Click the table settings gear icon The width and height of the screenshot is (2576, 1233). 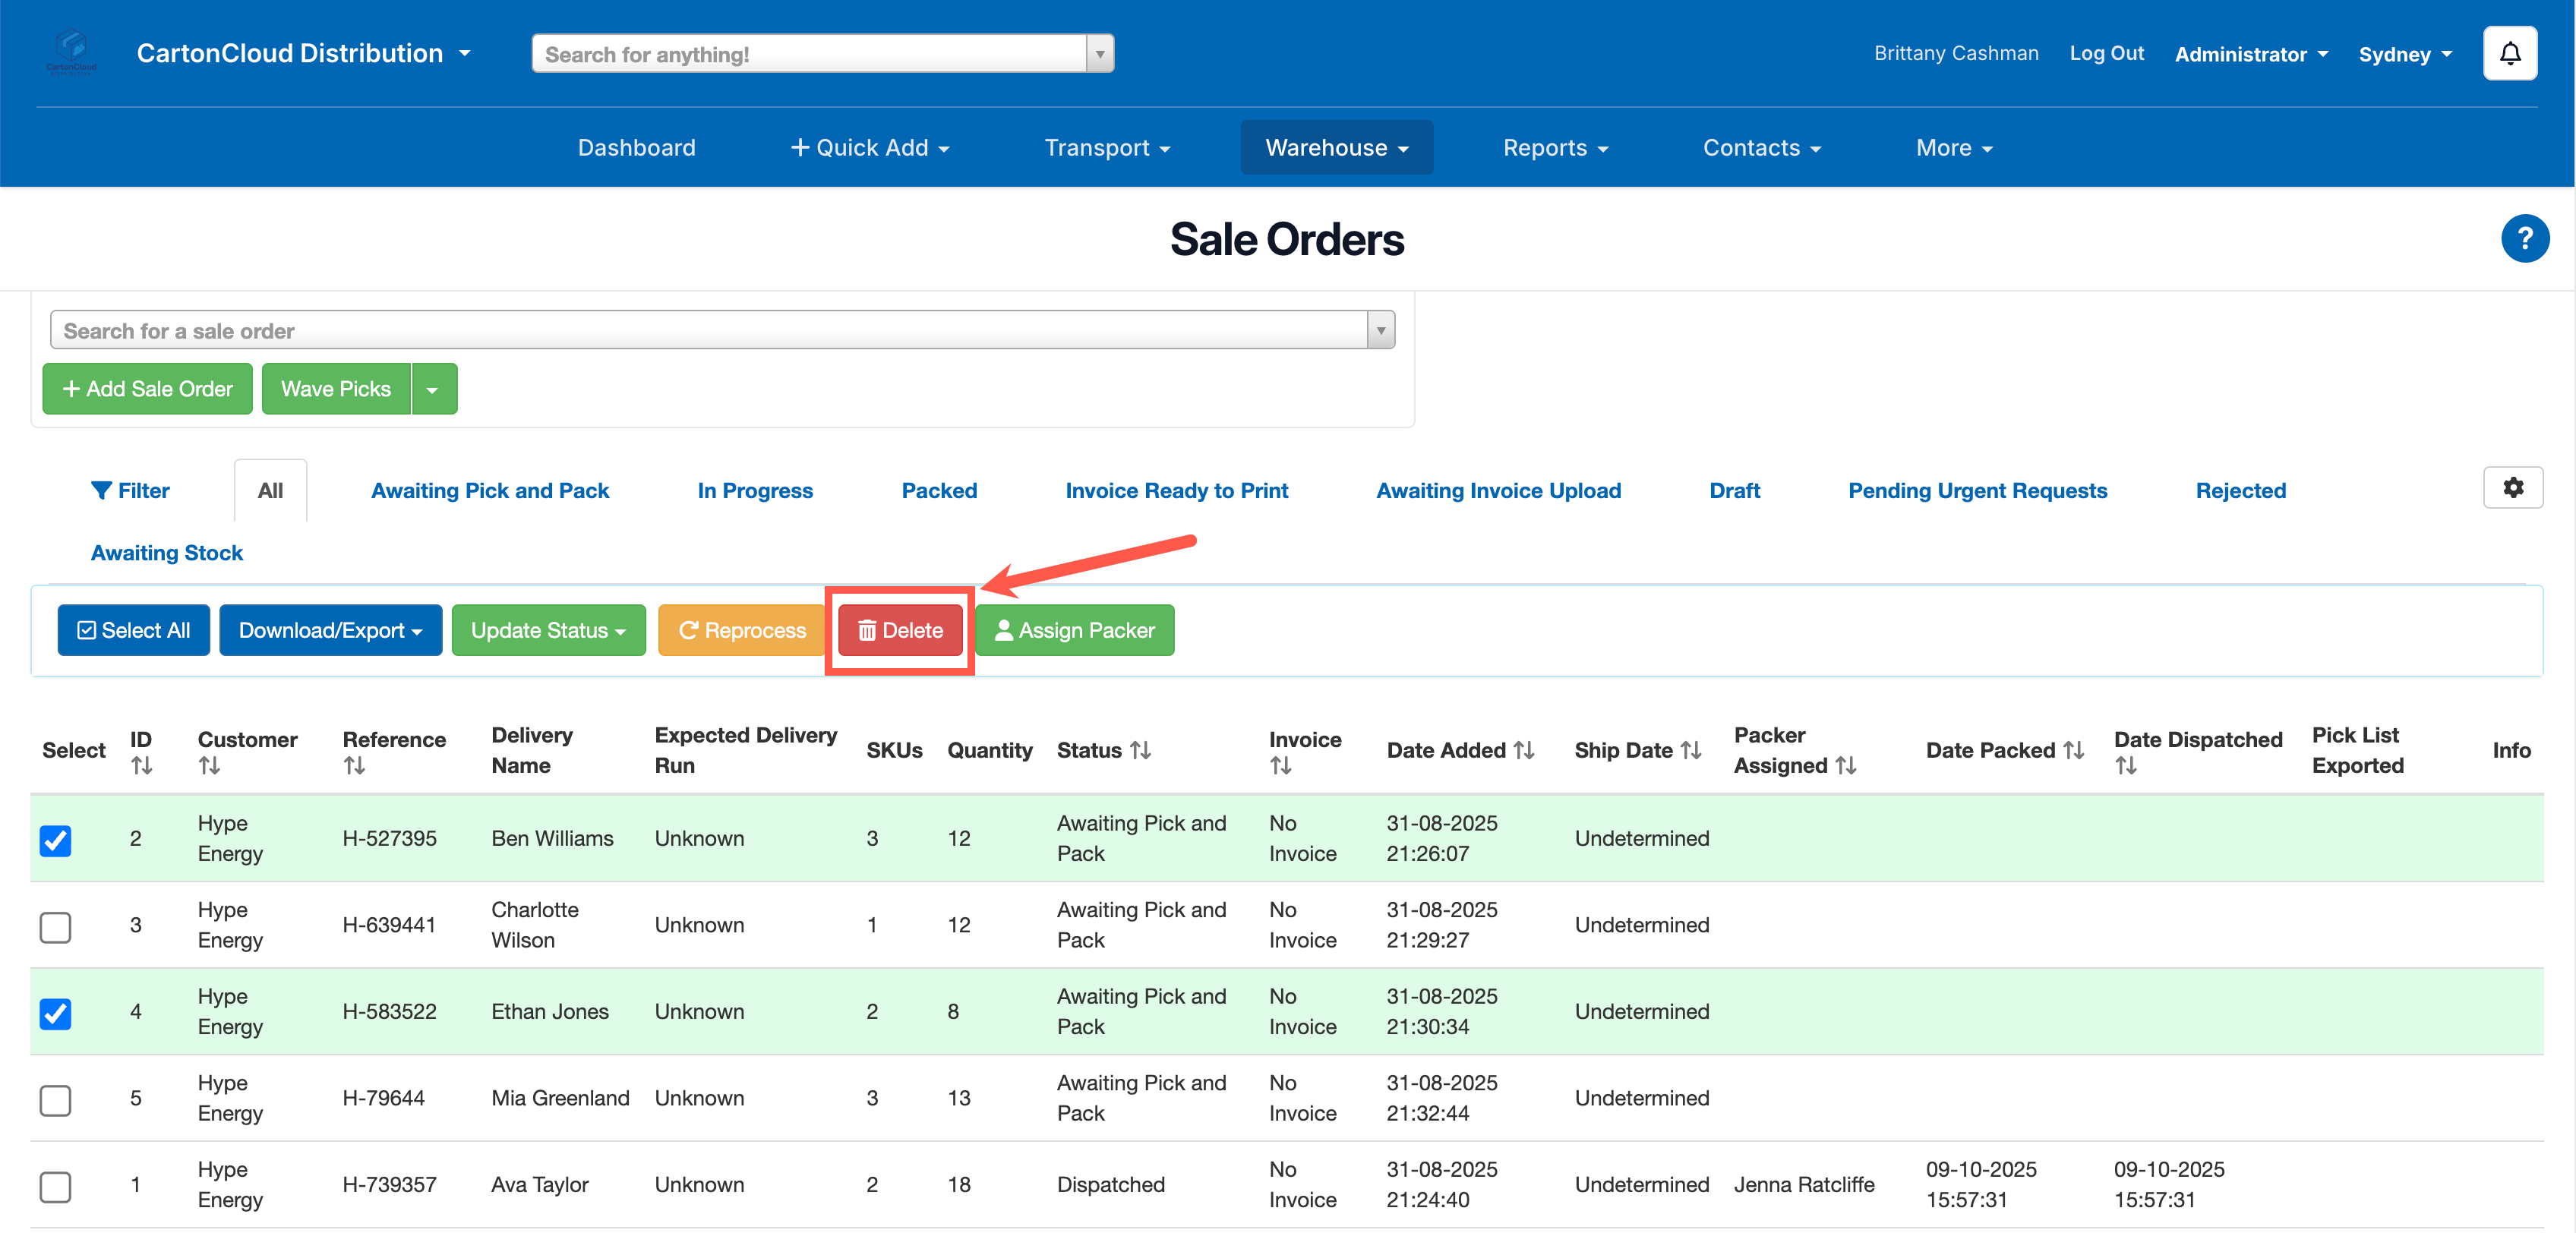coord(2512,487)
